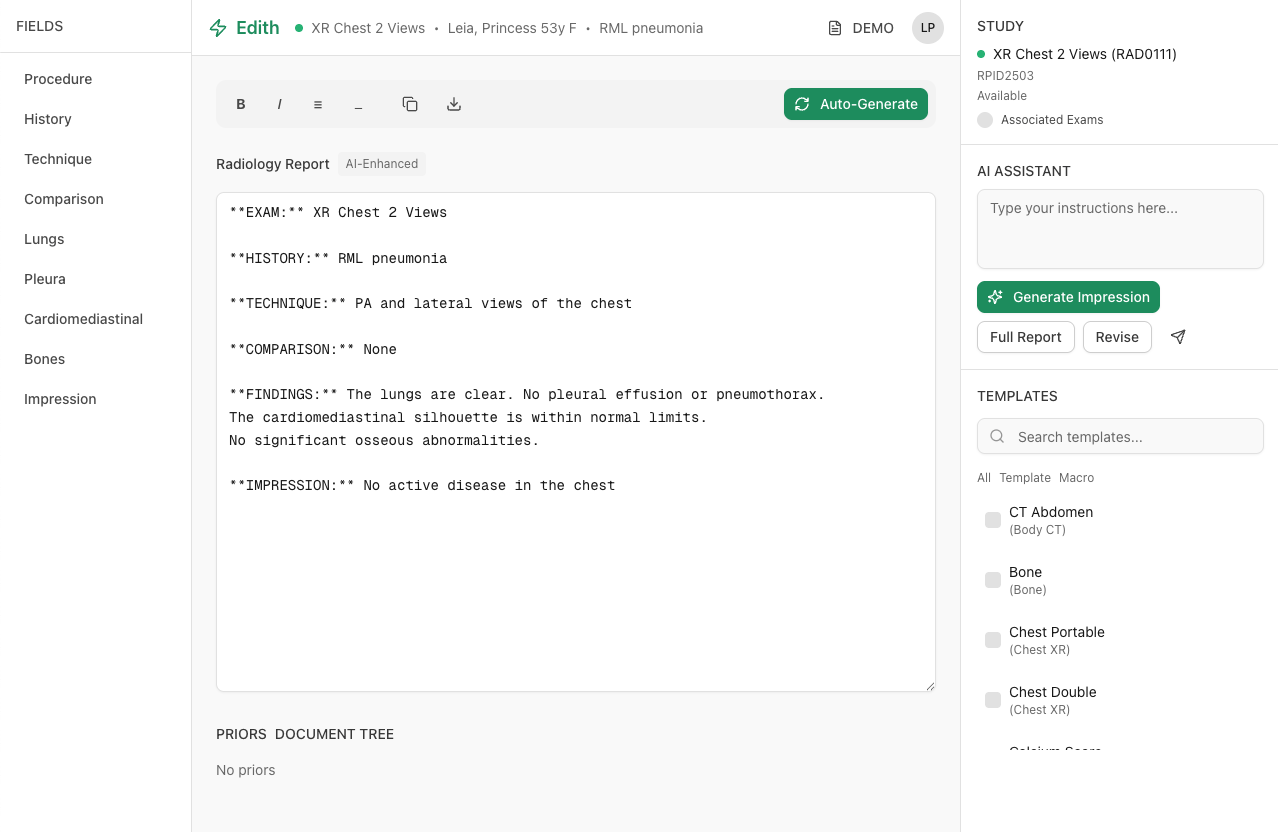
Task: Download the report via the download icon
Action: (x=453, y=104)
